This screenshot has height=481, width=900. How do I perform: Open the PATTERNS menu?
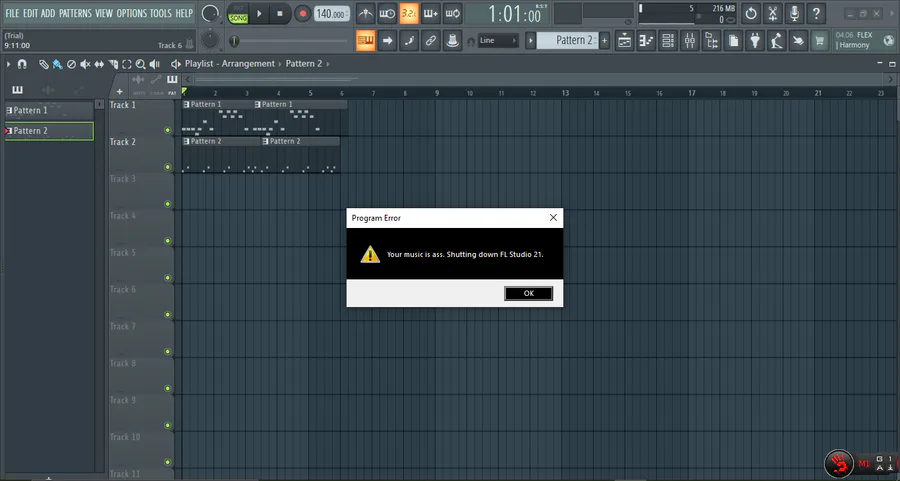(75, 13)
